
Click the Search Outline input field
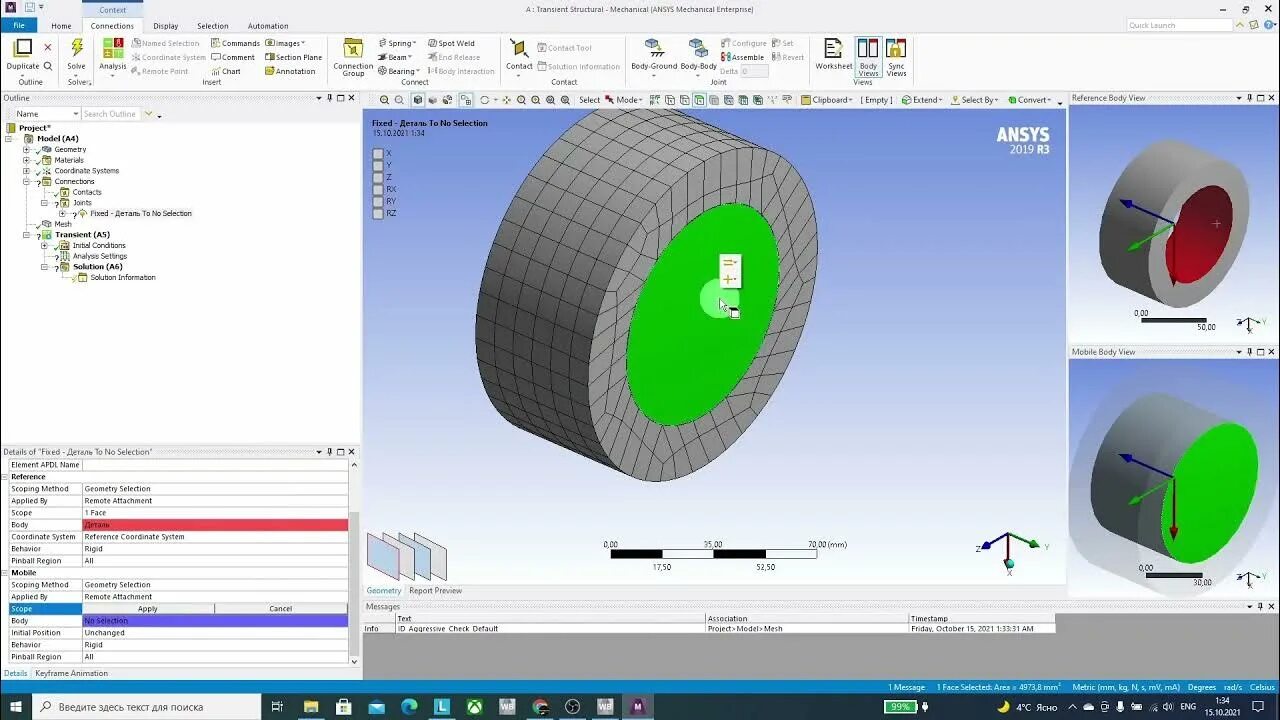(110, 114)
